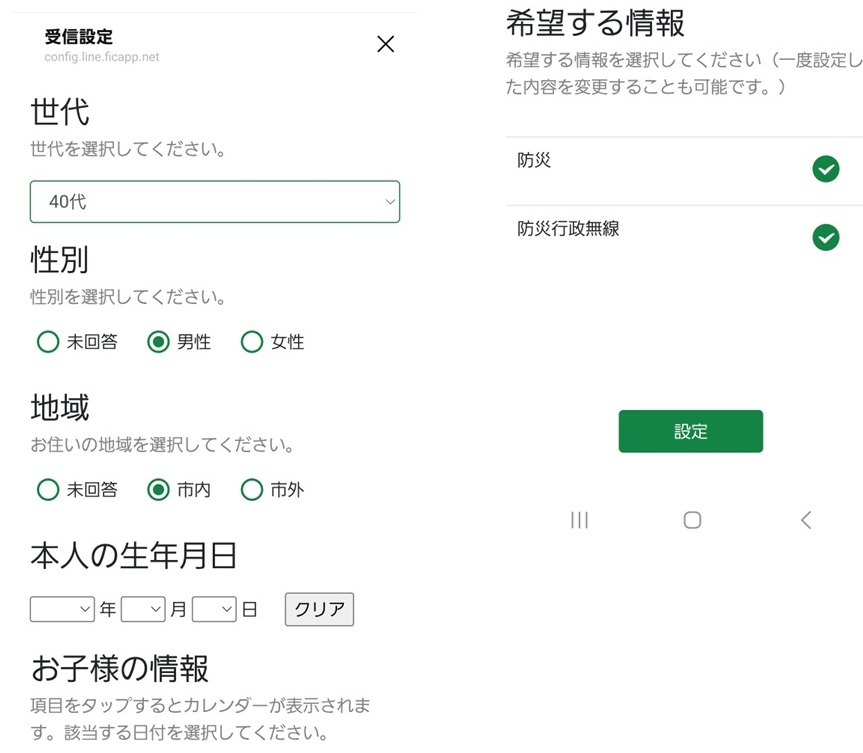Open the birth year (年) dropdown
The image size is (863, 753).
62,609
